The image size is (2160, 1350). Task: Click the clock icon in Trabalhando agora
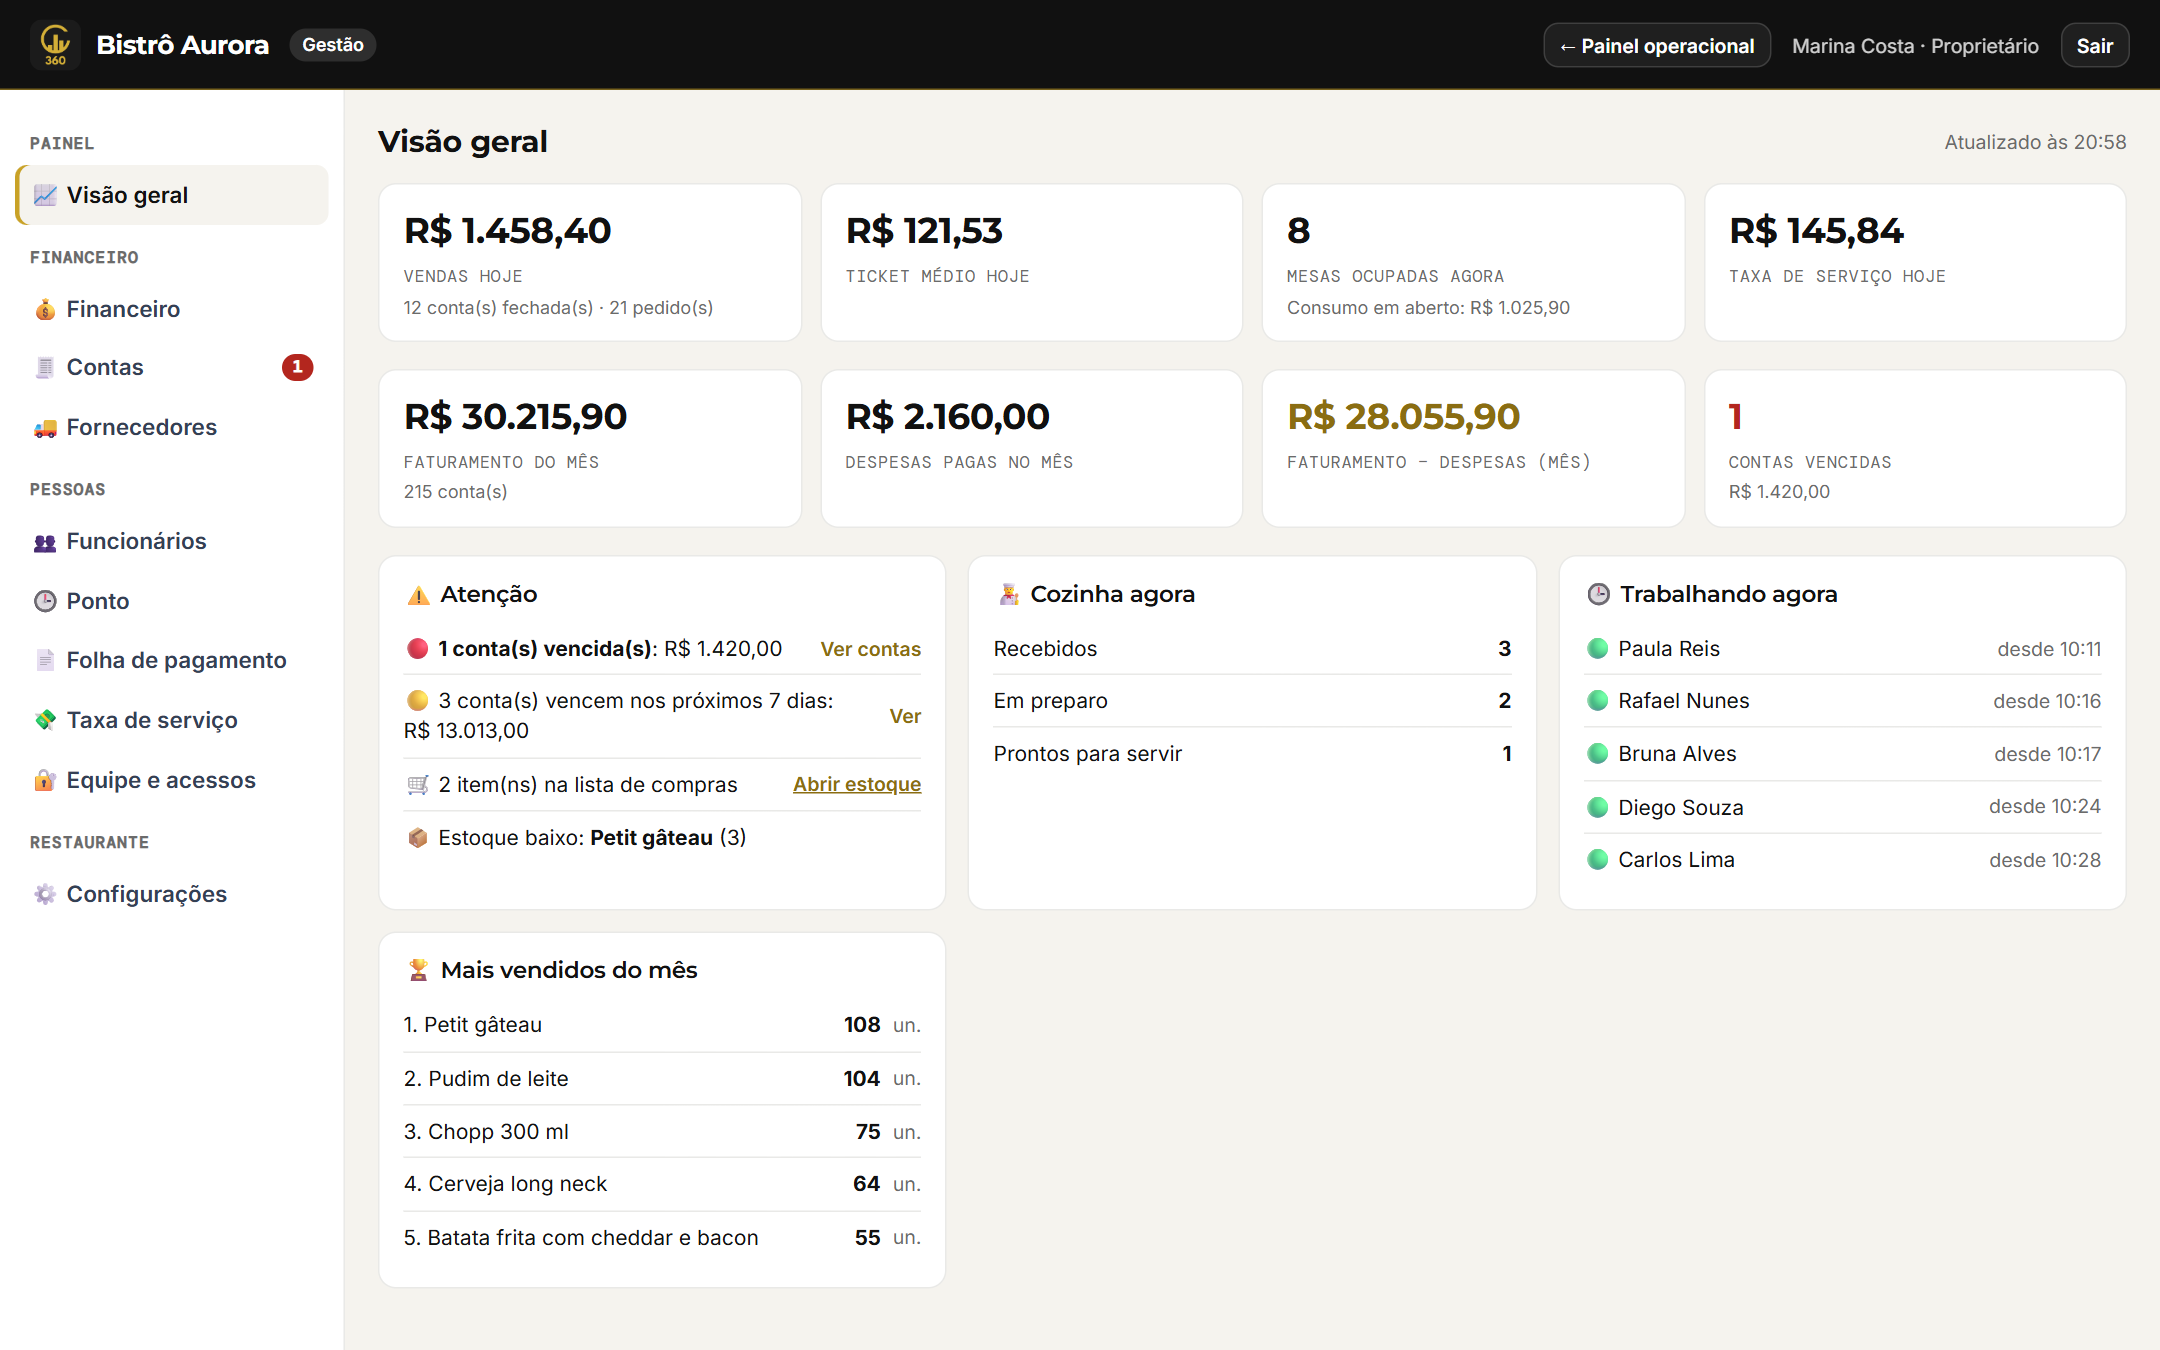click(x=1598, y=595)
